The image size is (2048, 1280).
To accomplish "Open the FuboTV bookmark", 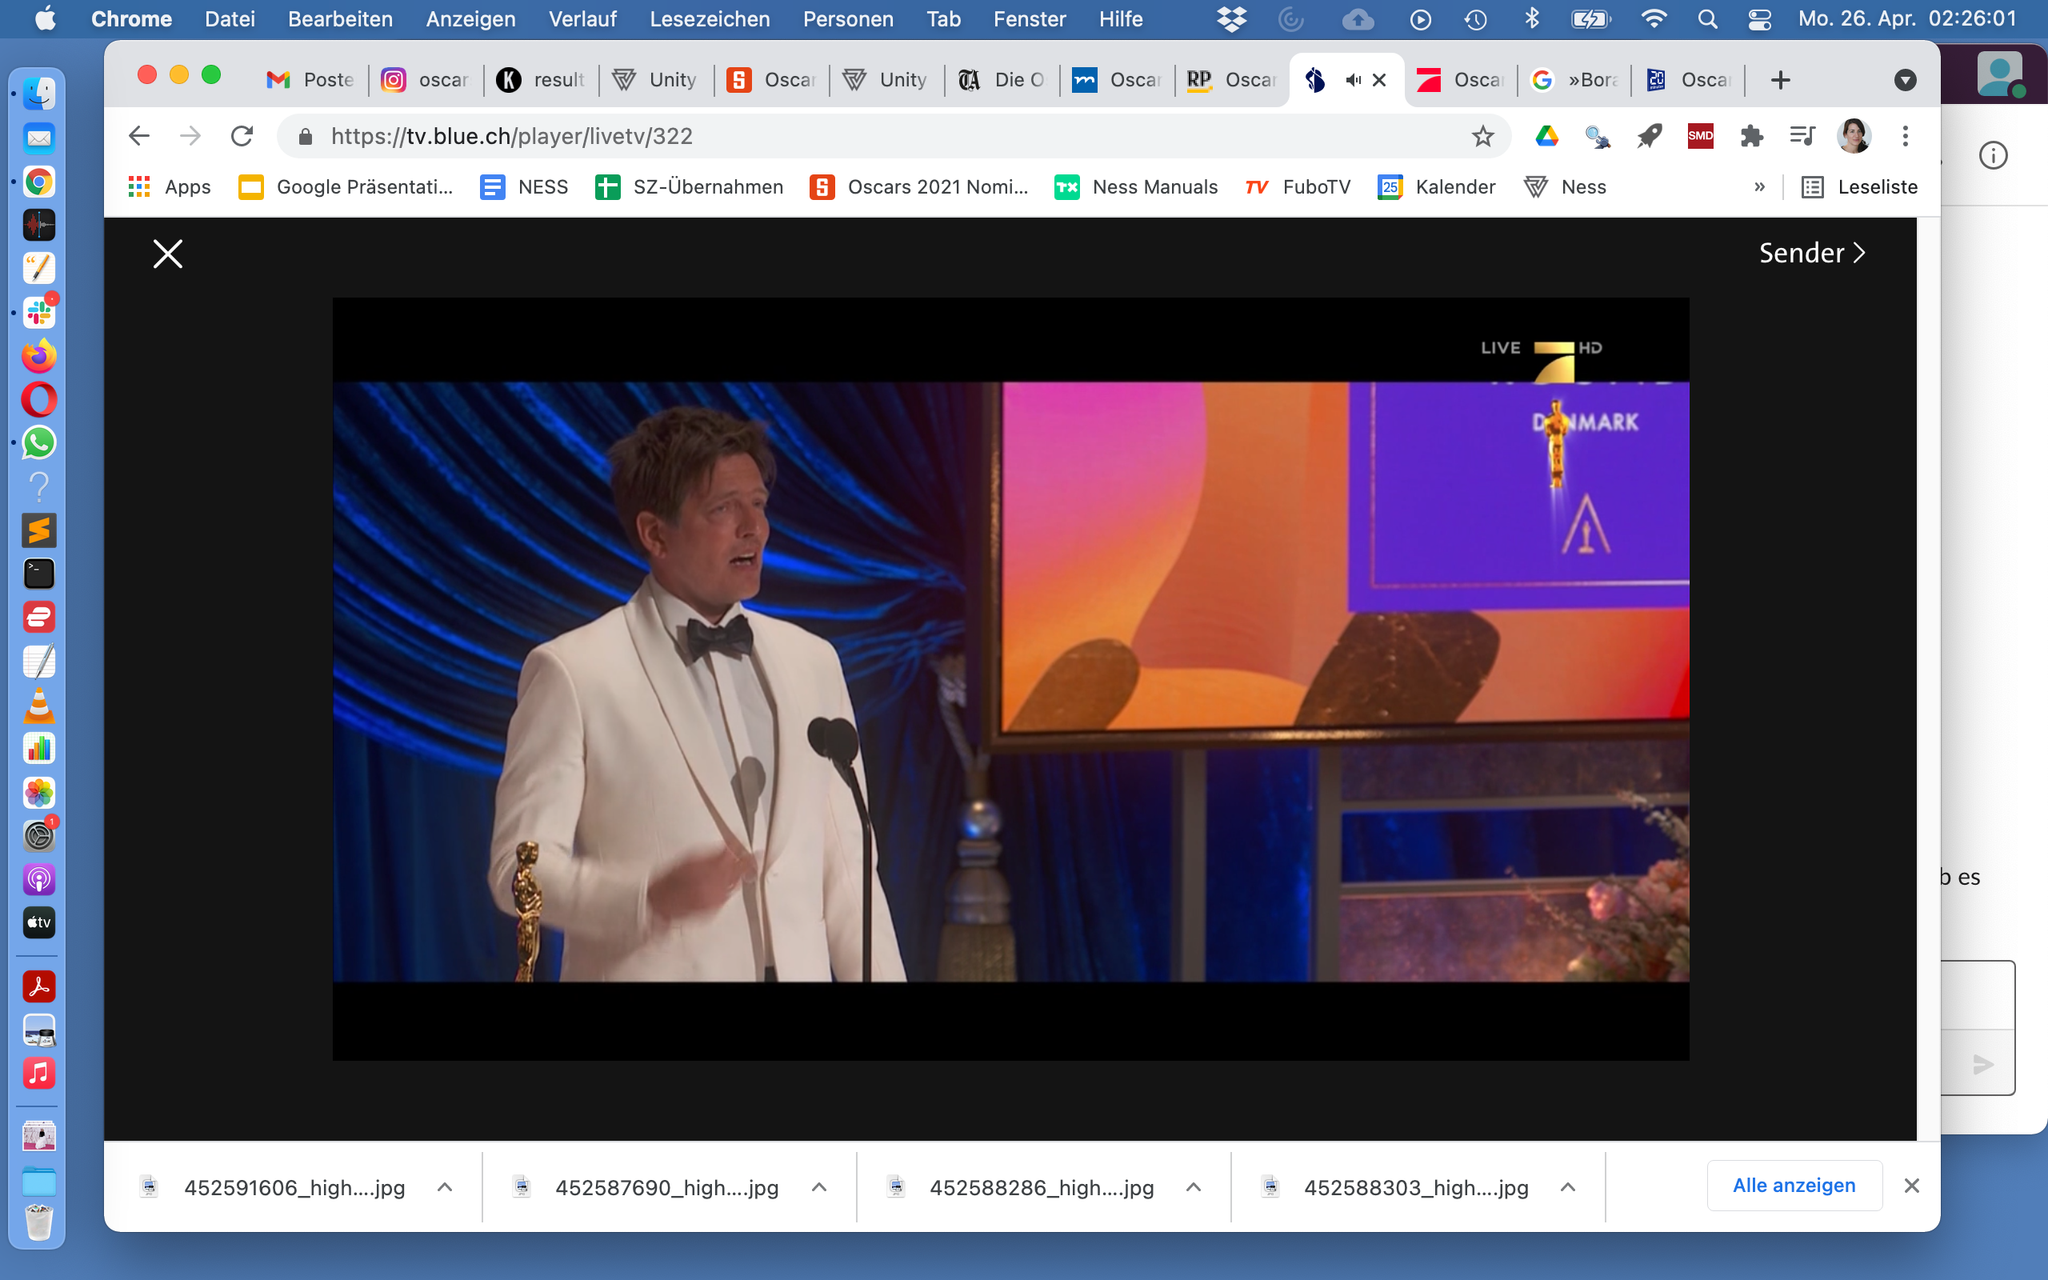I will (1298, 187).
